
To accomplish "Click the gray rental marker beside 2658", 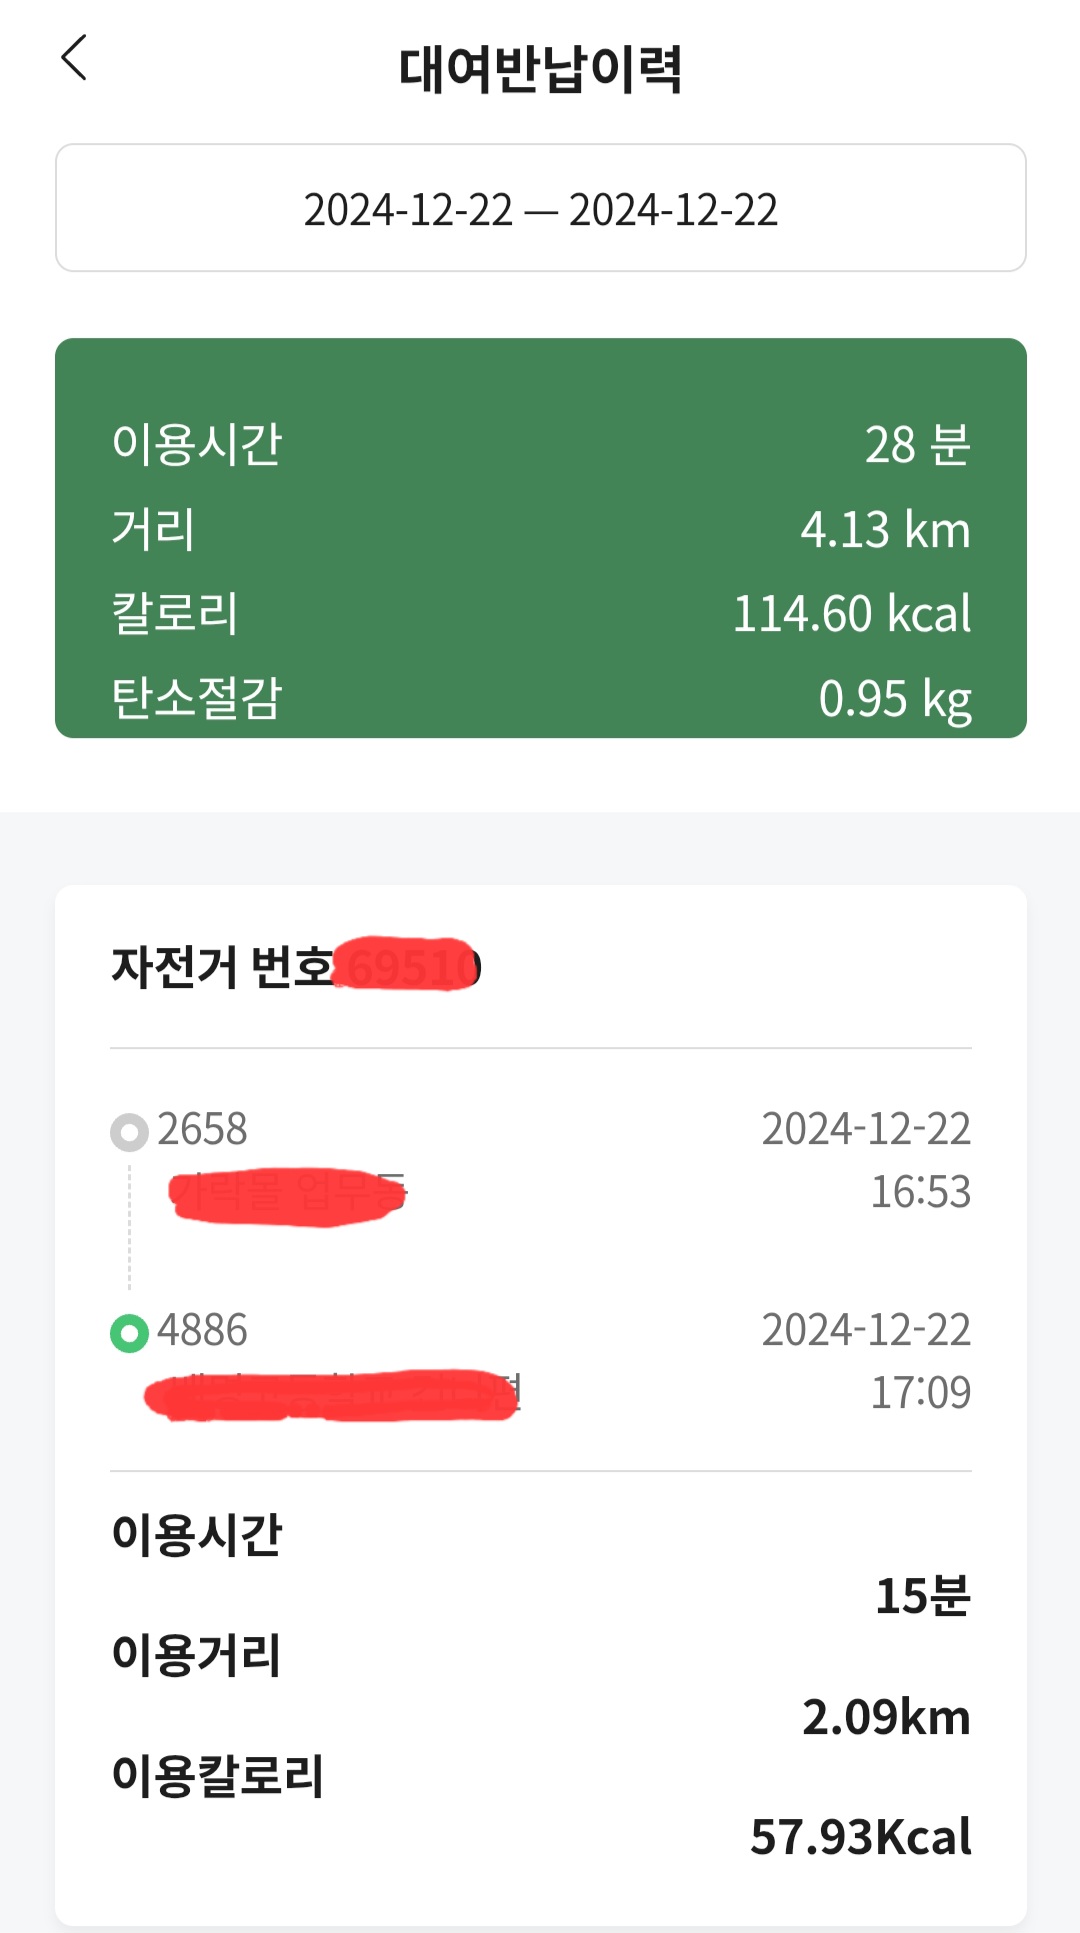I will 129,1132.
